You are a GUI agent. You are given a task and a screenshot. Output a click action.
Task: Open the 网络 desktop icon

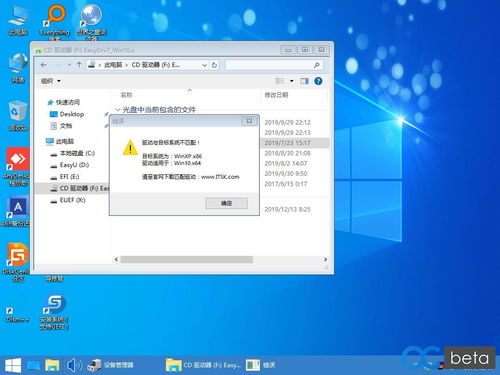pyautogui.click(x=18, y=68)
